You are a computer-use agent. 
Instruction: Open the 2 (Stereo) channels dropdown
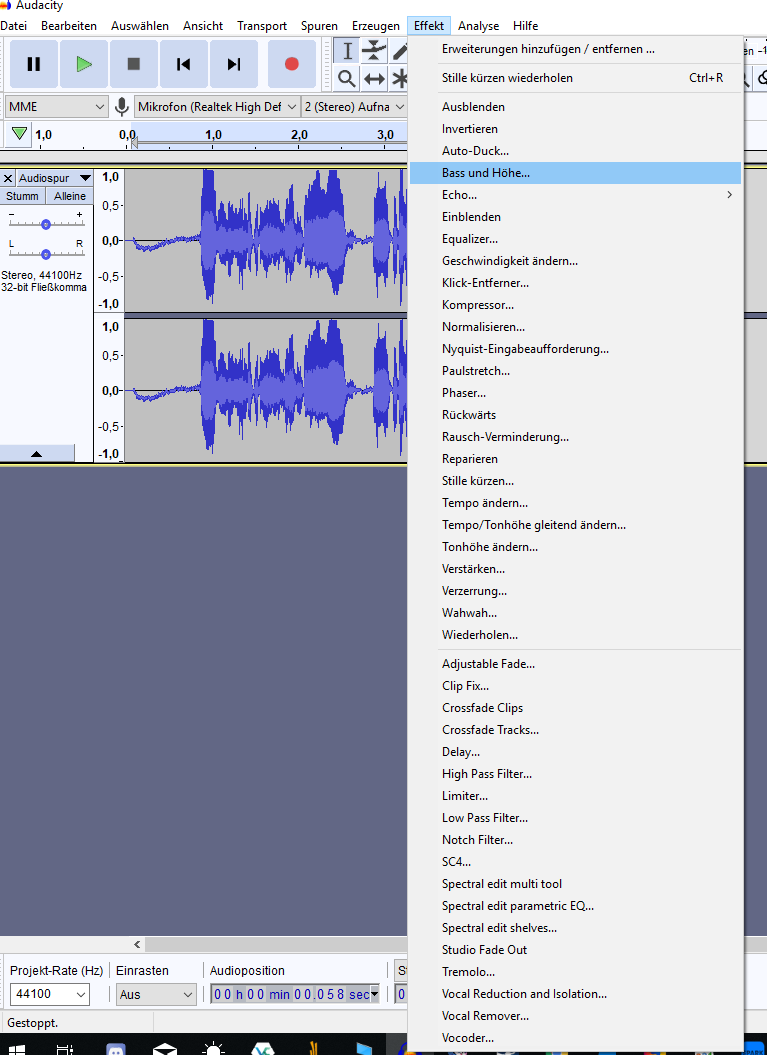click(x=354, y=107)
